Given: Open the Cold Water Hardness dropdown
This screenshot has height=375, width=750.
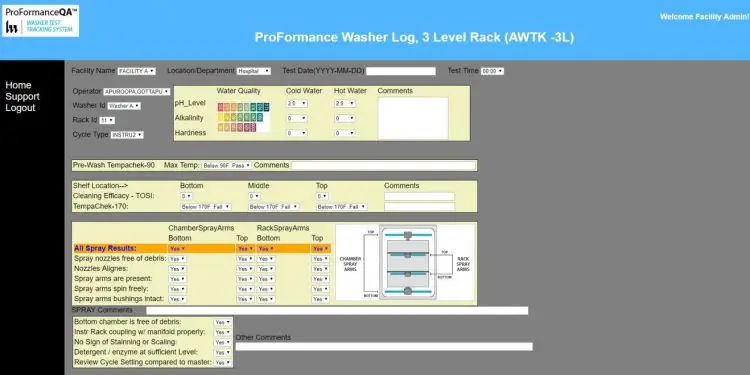Looking at the screenshot, I should point(297,133).
